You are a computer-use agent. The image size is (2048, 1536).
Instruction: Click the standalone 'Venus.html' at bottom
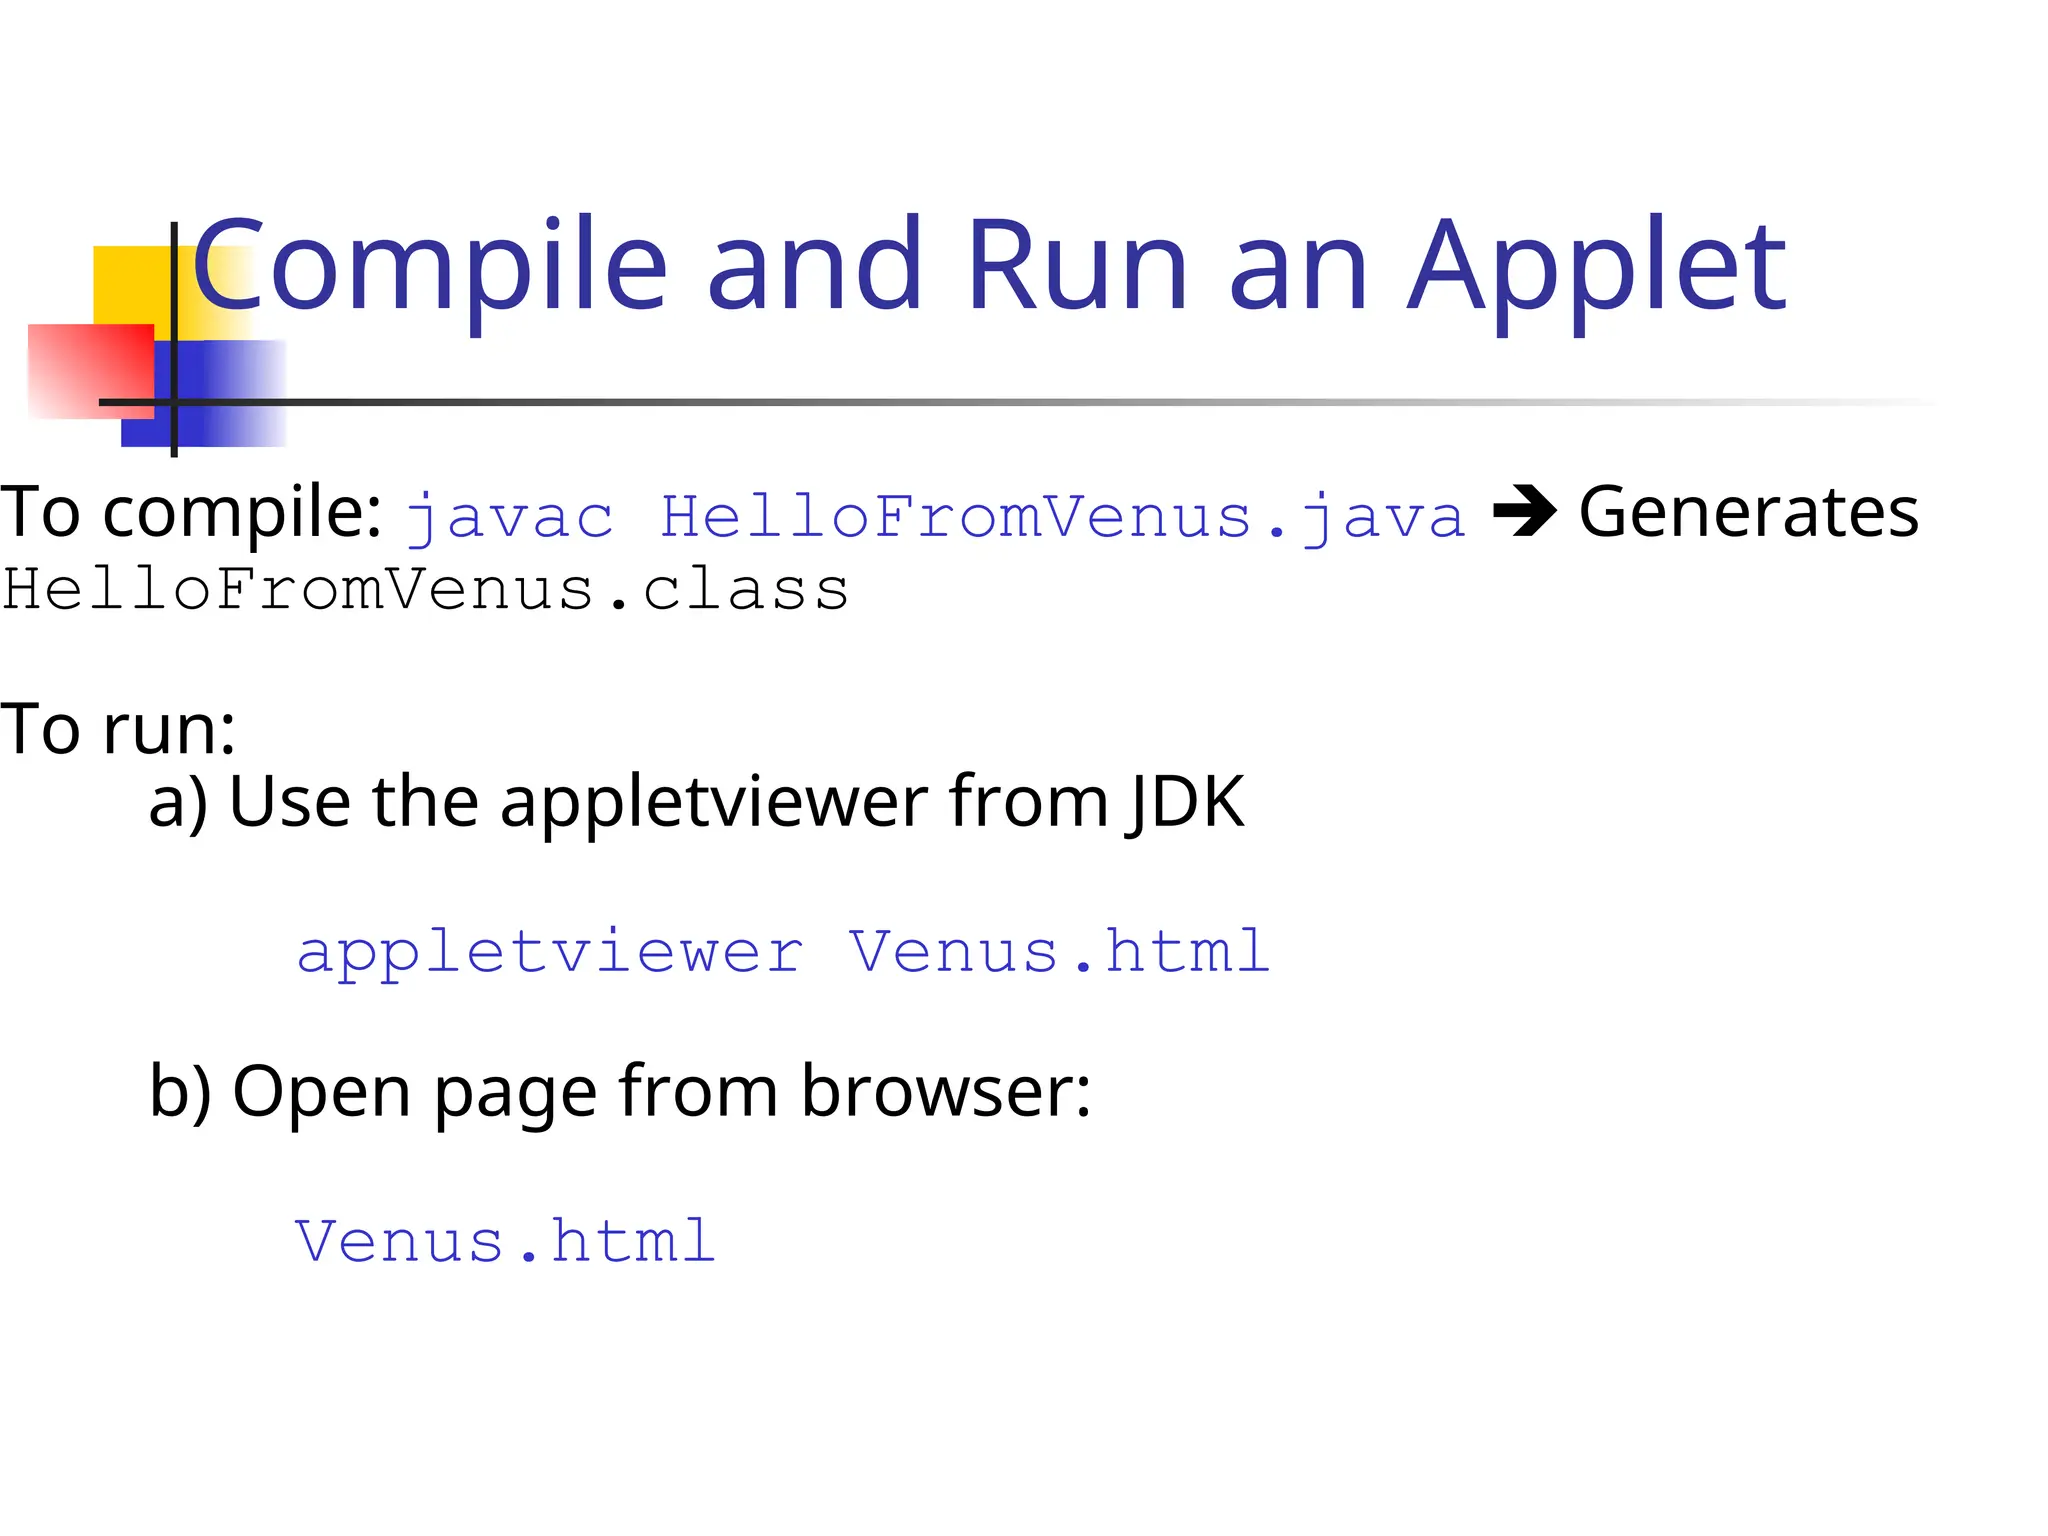pyautogui.click(x=505, y=1242)
